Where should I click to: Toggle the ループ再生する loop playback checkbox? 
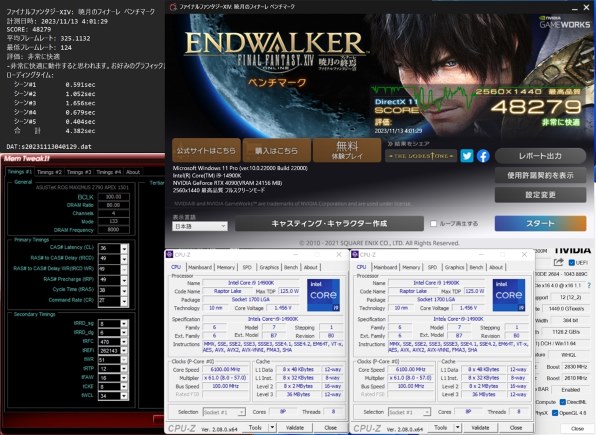433,224
